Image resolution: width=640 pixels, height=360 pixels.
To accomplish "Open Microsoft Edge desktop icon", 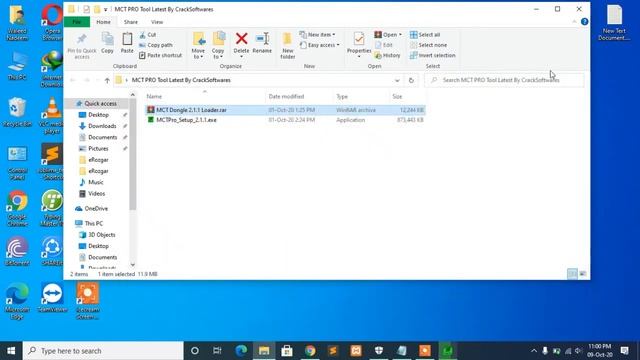I will (x=17, y=301).
